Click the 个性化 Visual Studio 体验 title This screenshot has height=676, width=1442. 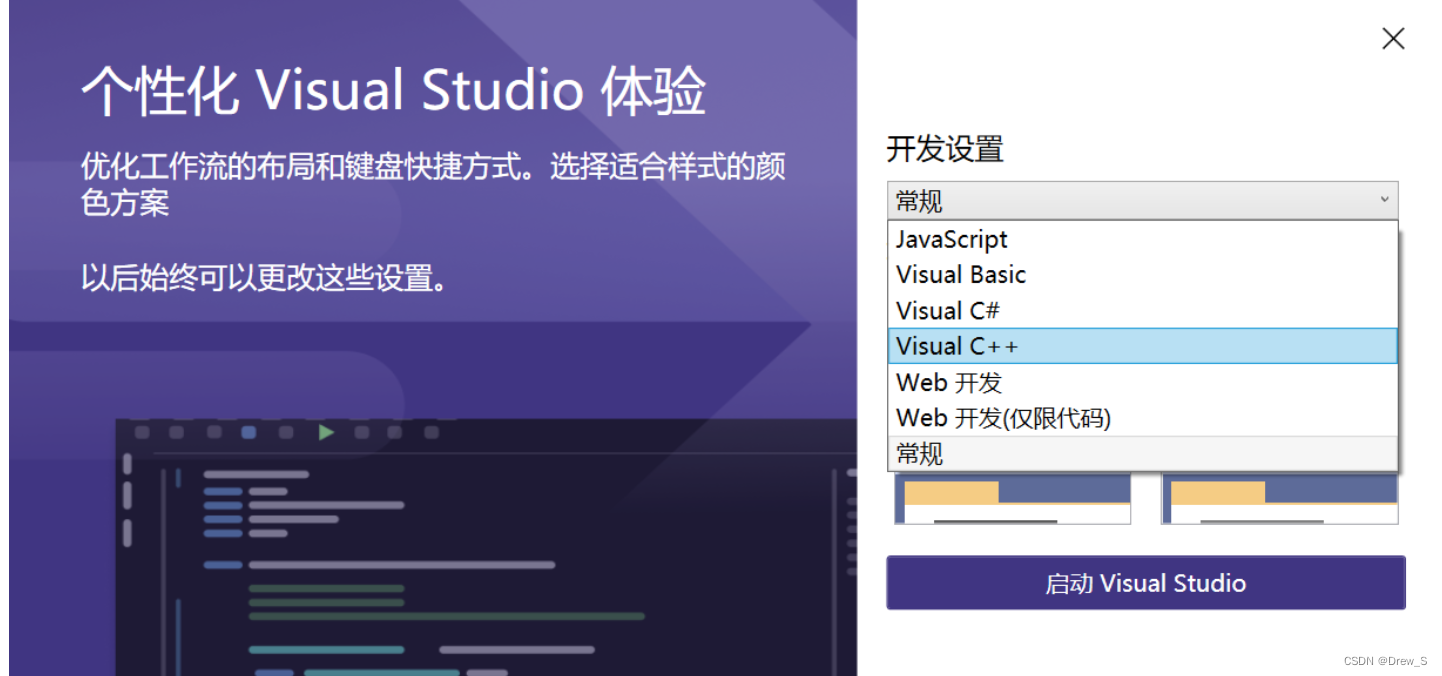394,92
